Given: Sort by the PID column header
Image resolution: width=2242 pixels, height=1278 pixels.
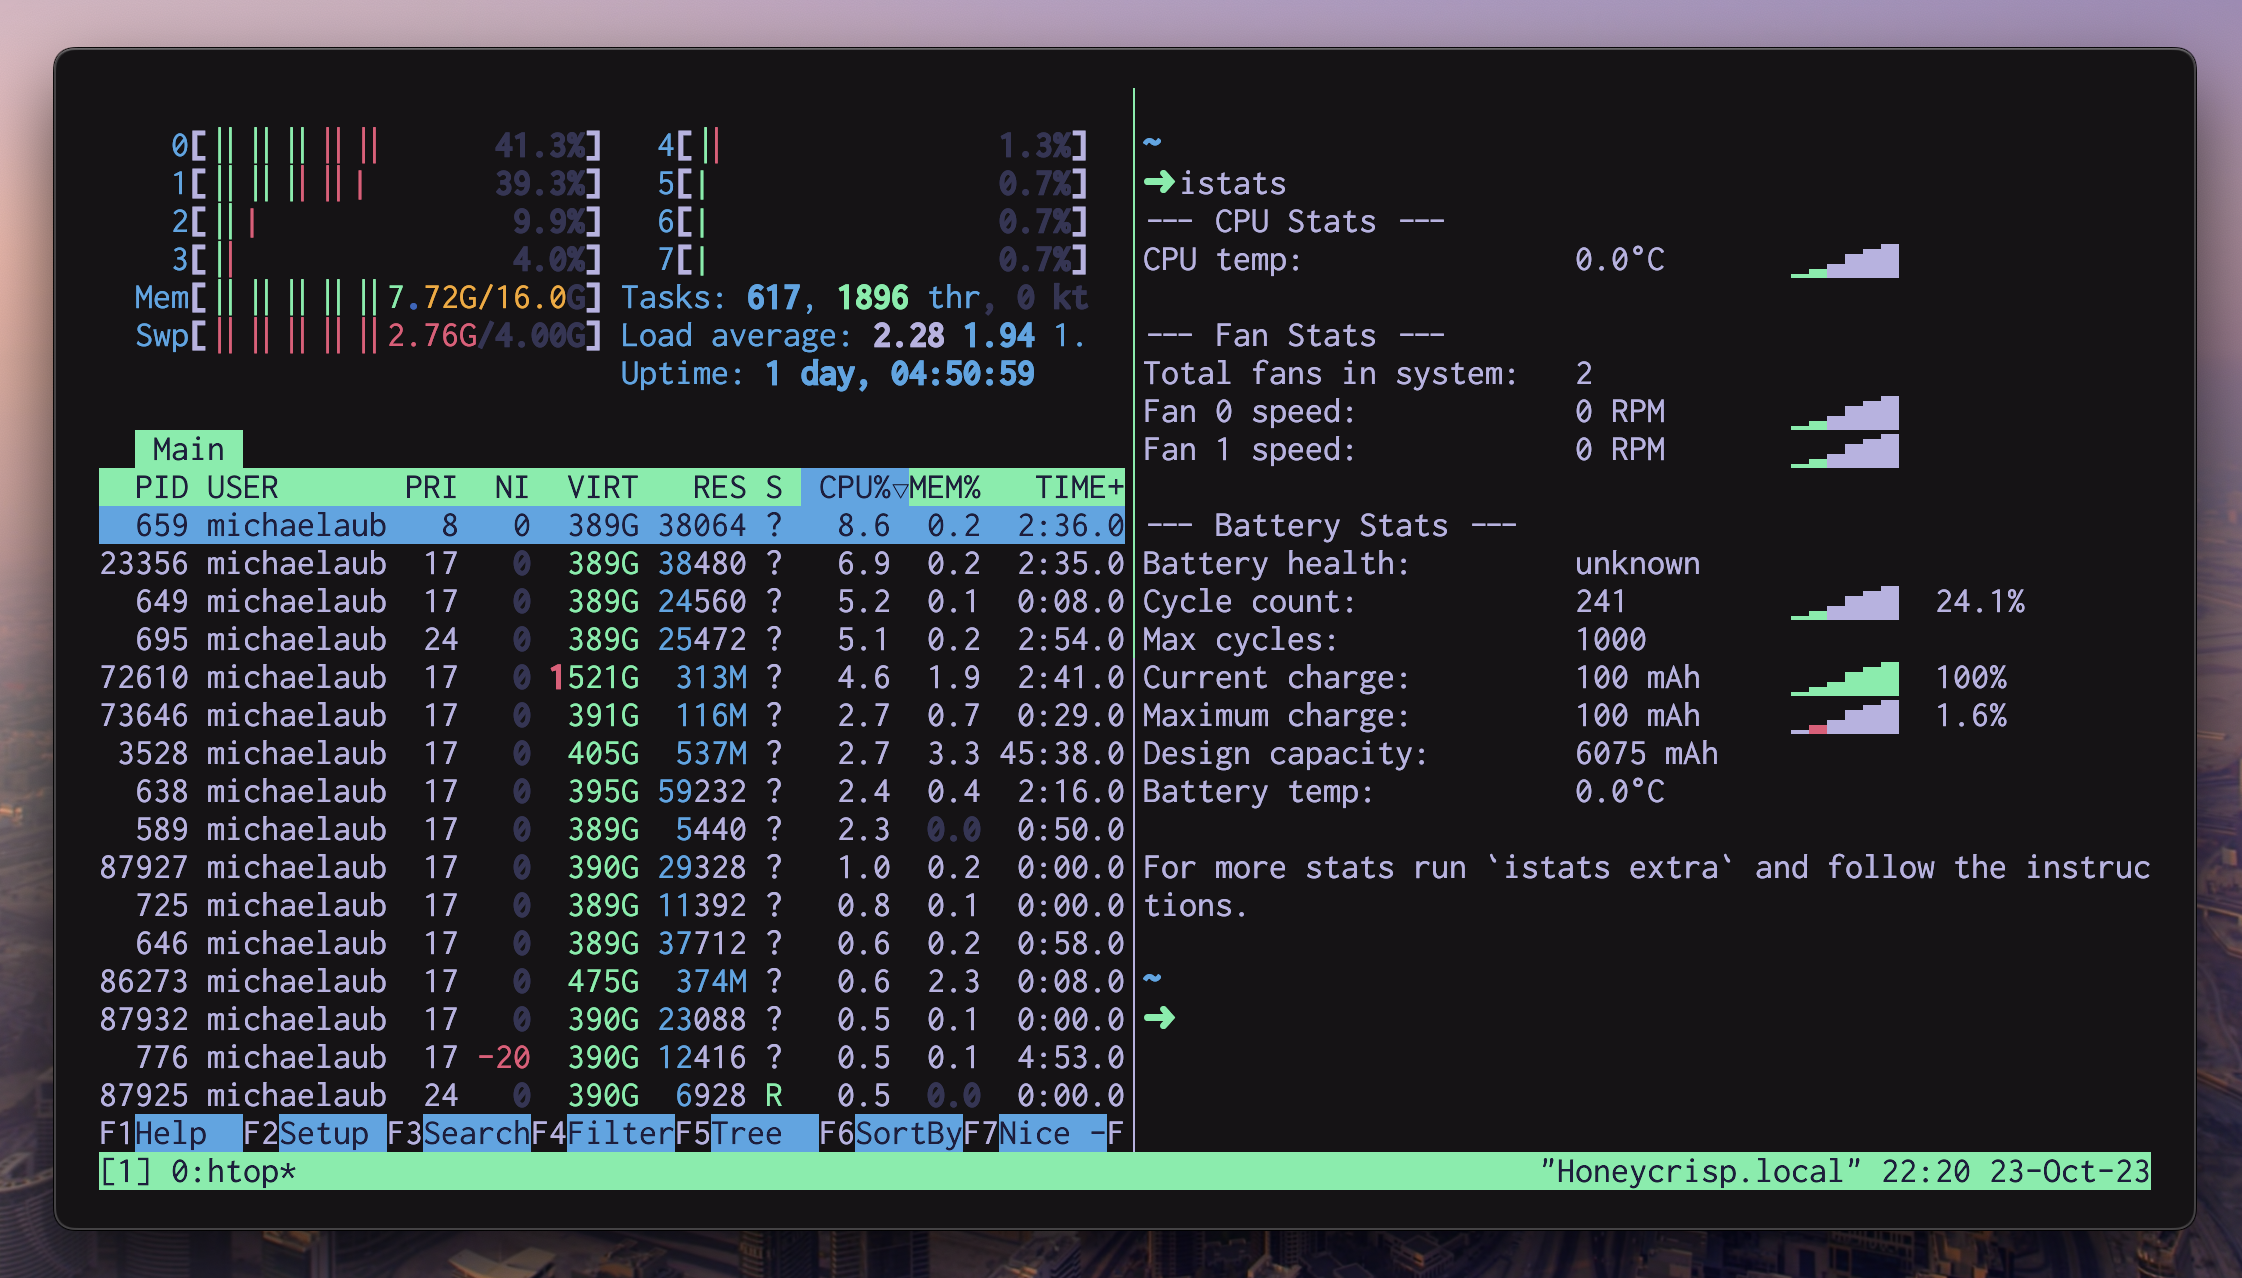Looking at the screenshot, I should click(162, 487).
